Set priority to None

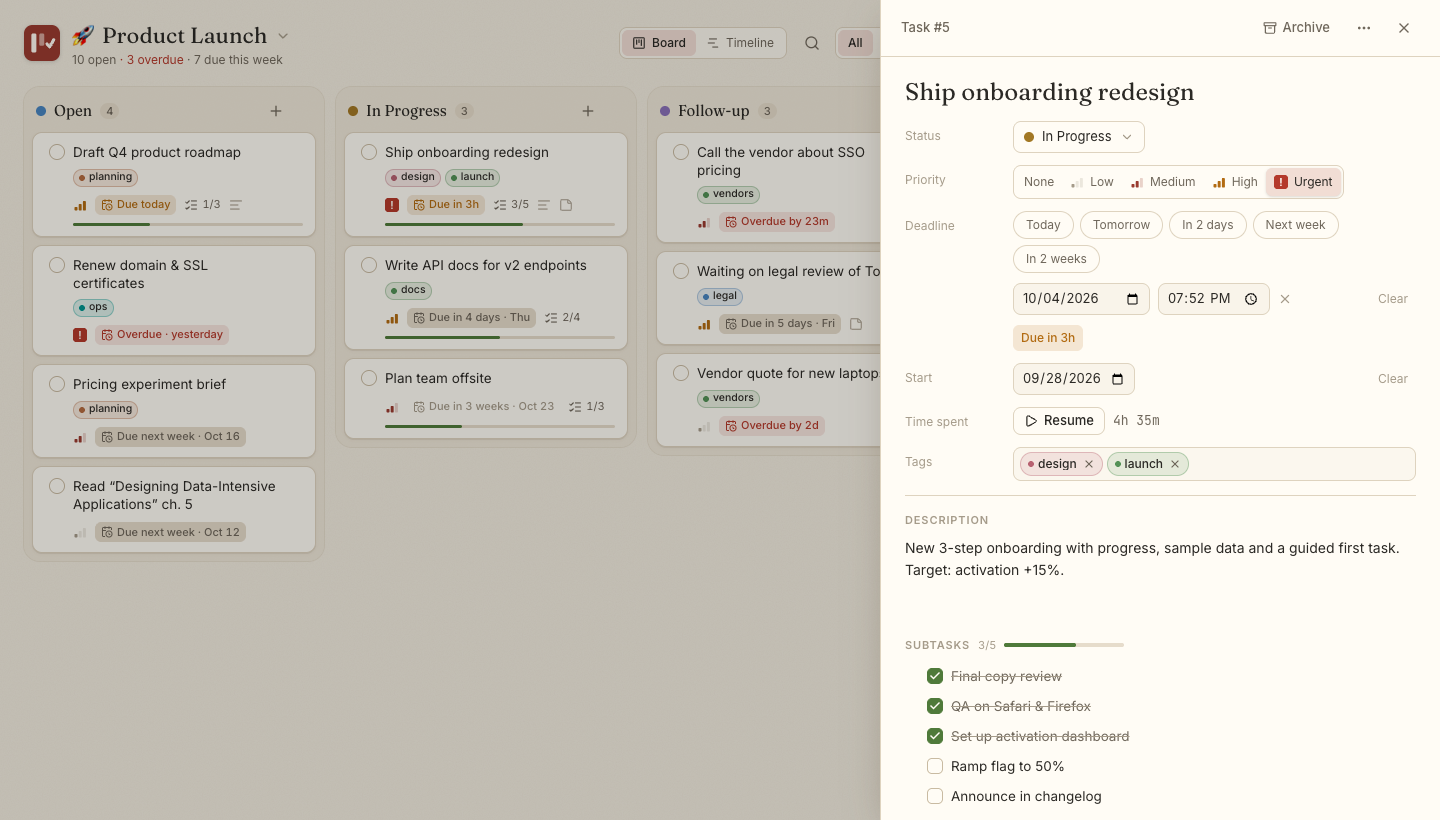pyautogui.click(x=1039, y=182)
